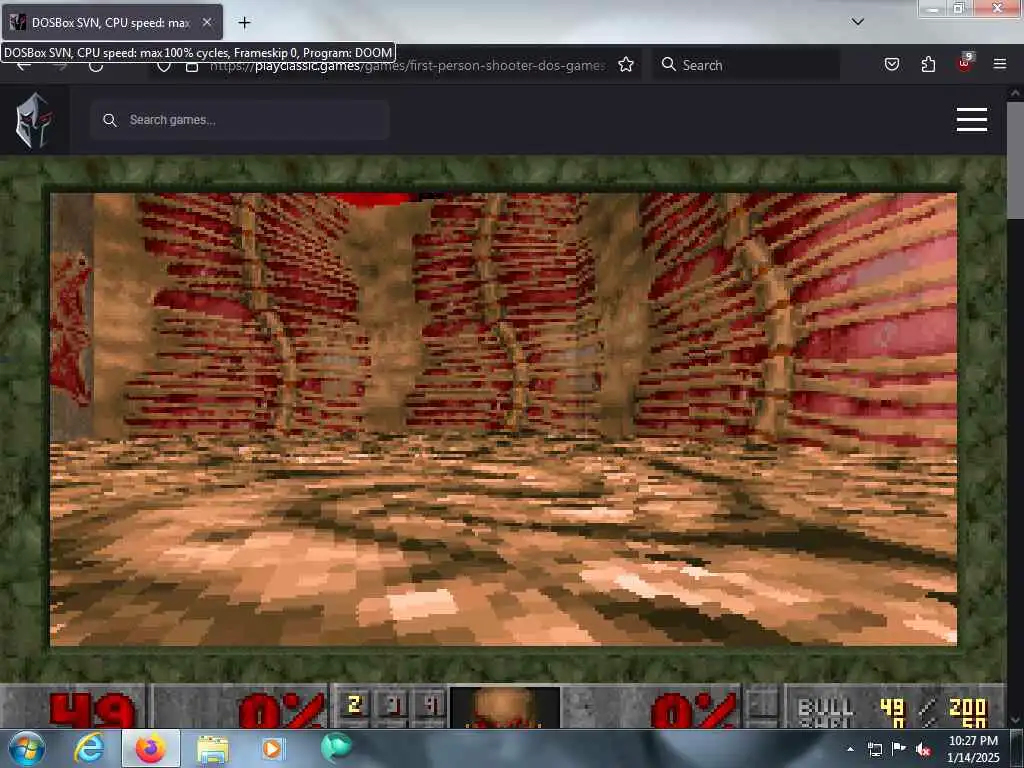Launch Internet Explorer from taskbar
The image size is (1024, 768).
(x=88, y=748)
